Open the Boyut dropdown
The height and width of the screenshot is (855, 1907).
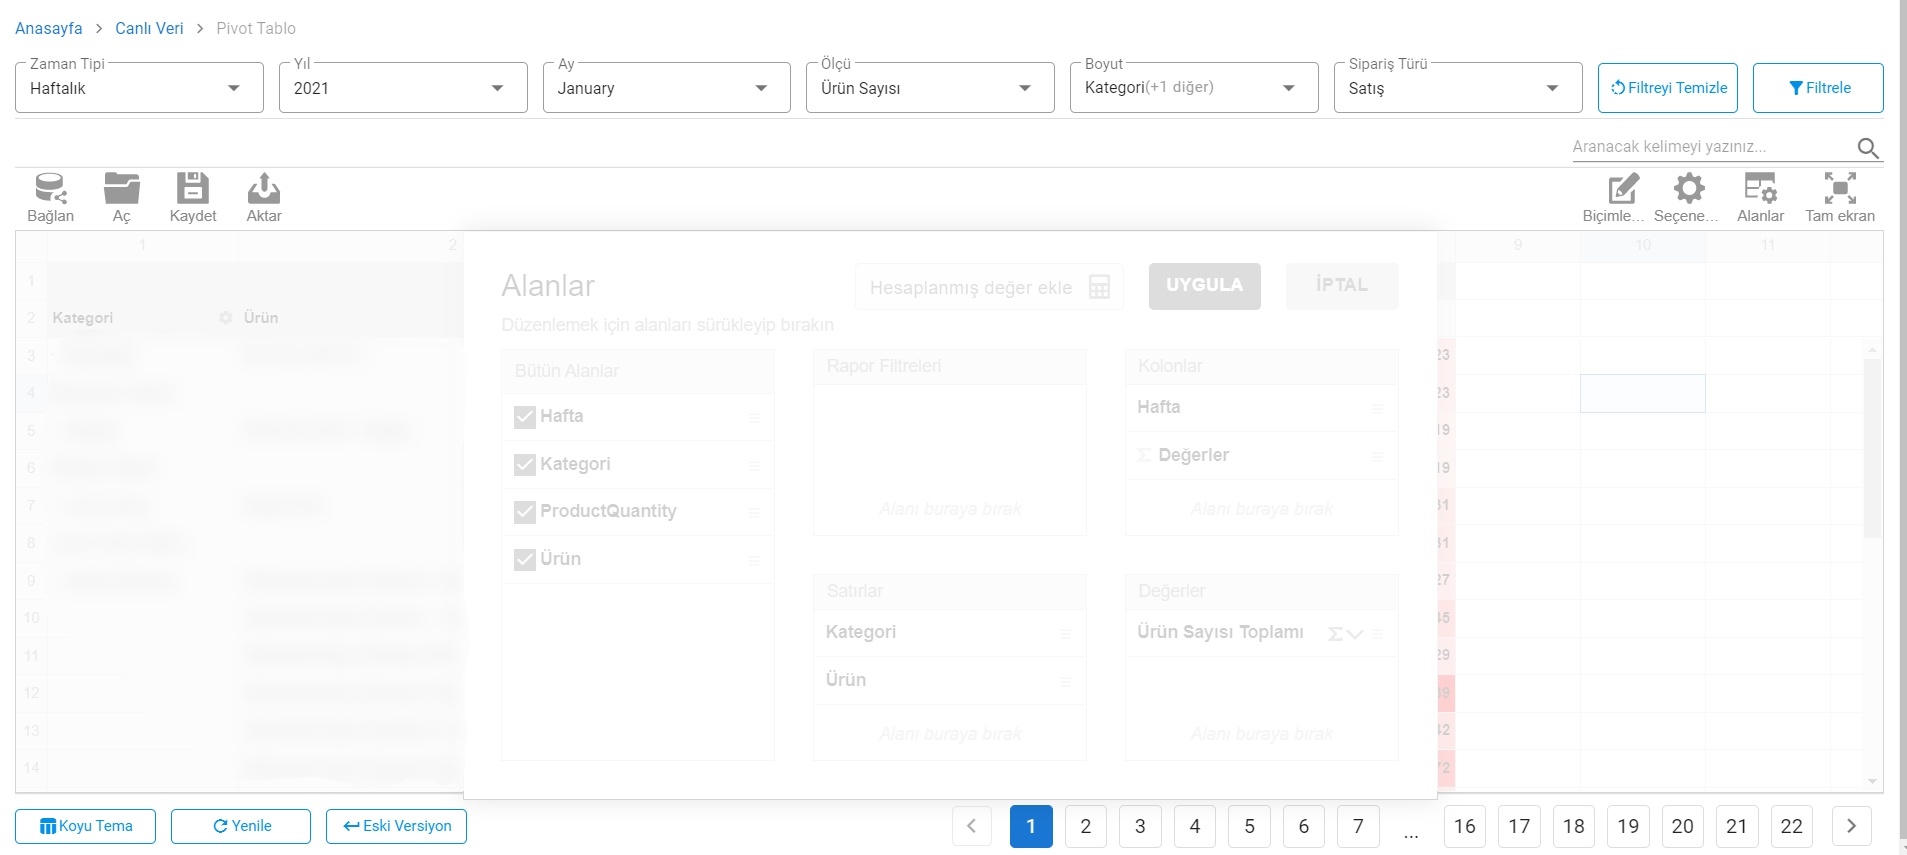[1194, 88]
